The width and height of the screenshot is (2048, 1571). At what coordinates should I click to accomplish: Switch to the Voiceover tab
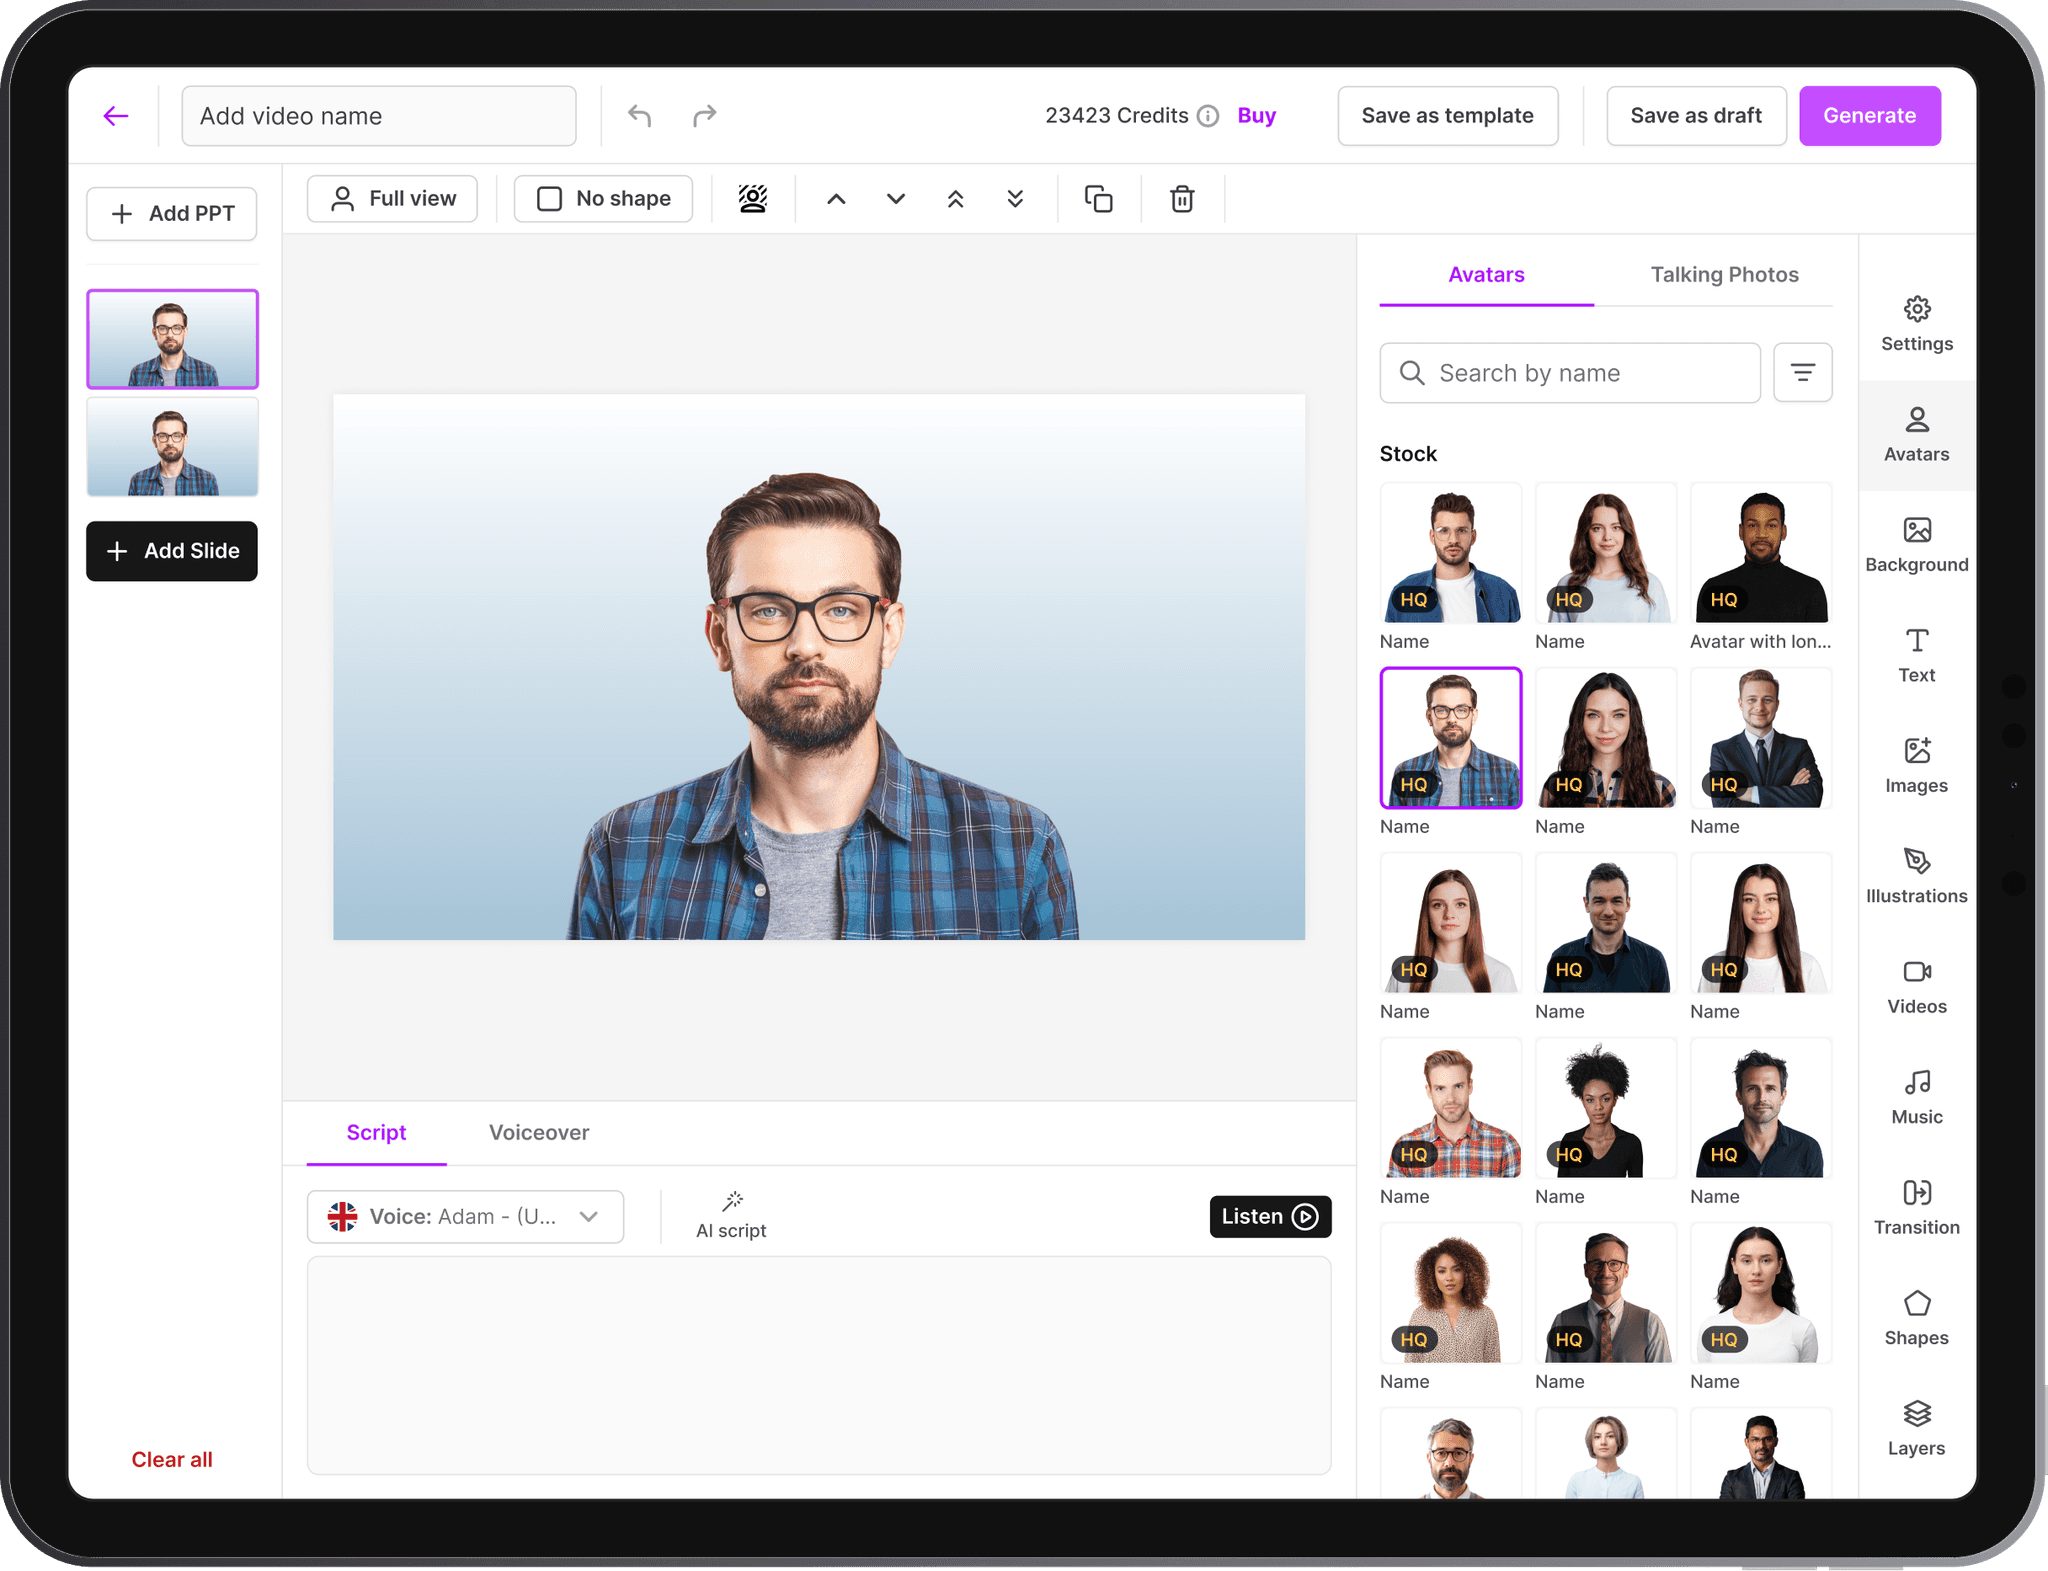(x=538, y=1132)
